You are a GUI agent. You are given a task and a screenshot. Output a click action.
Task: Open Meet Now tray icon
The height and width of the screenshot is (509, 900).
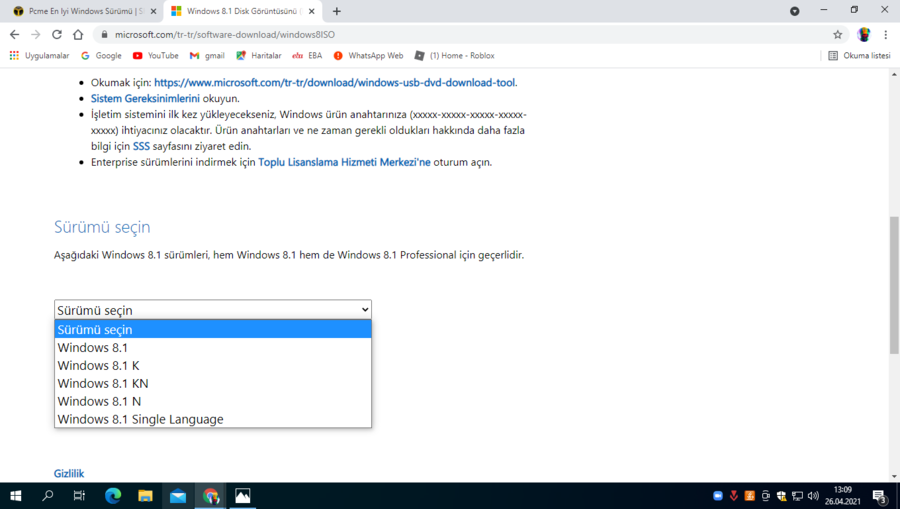click(x=766, y=496)
